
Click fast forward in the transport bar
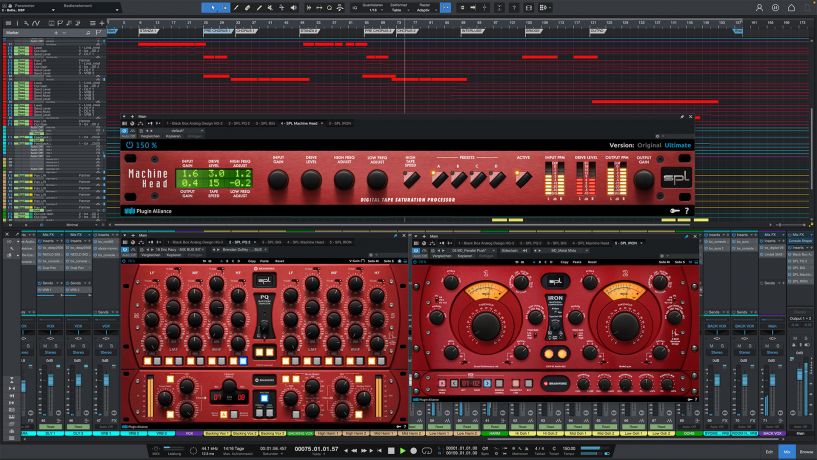coord(364,451)
